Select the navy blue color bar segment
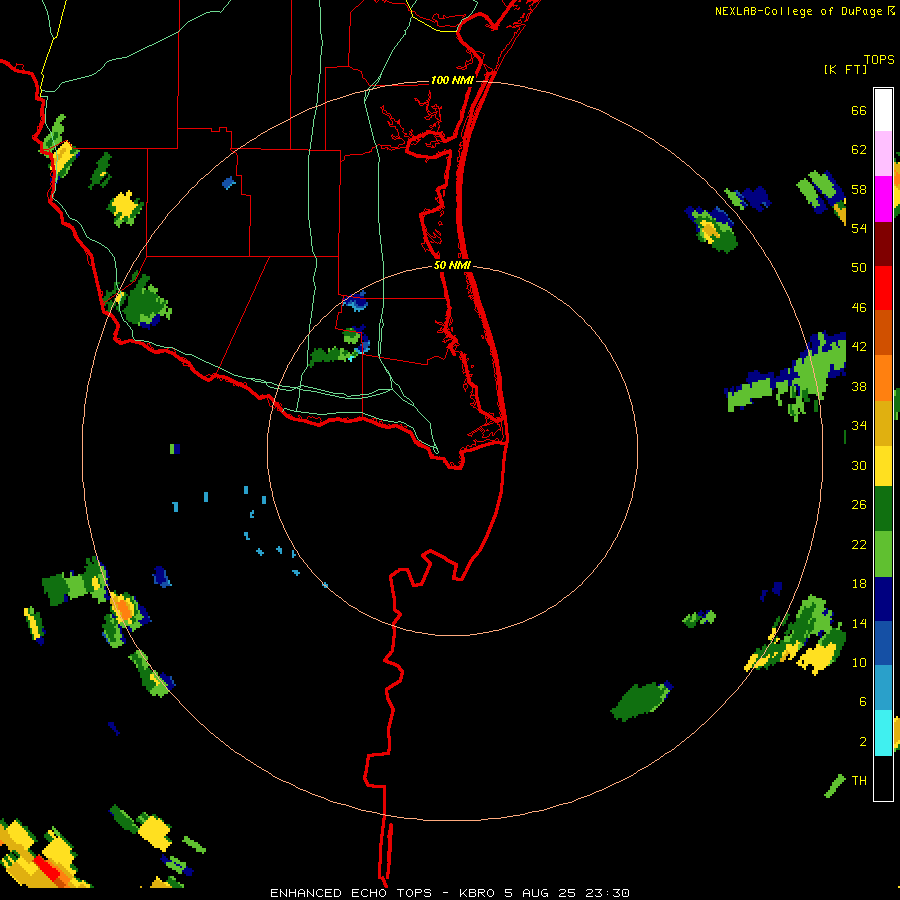Image resolution: width=900 pixels, height=900 pixels. (x=883, y=599)
